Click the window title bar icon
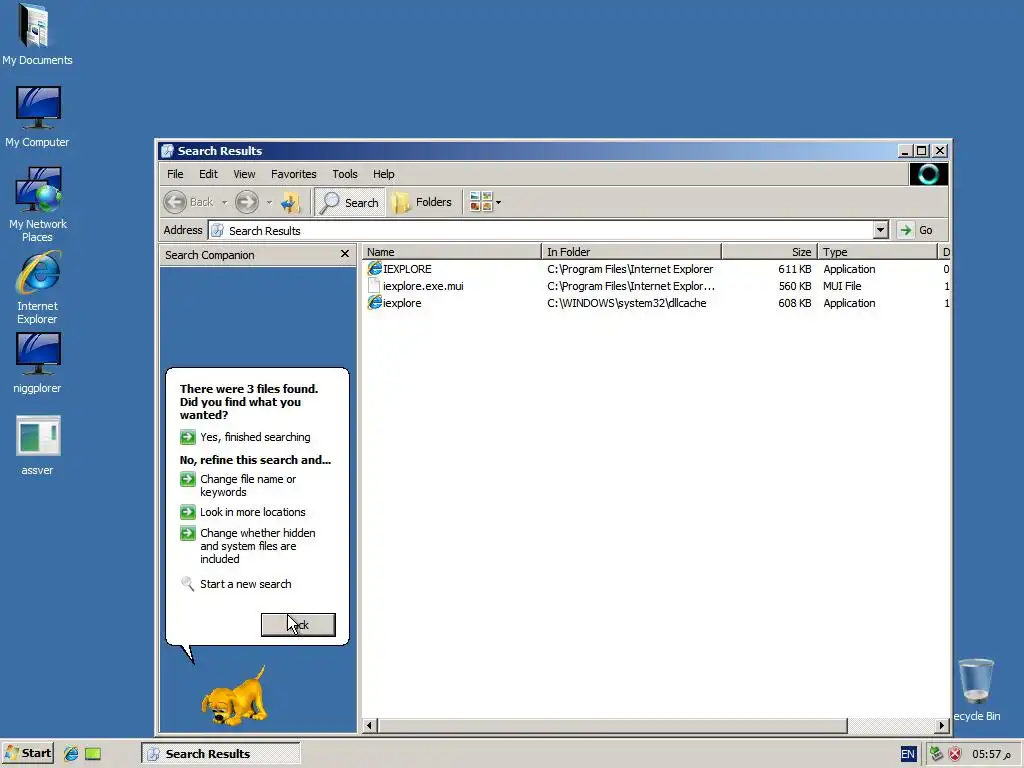Image resolution: width=1024 pixels, height=768 pixels. [167, 151]
